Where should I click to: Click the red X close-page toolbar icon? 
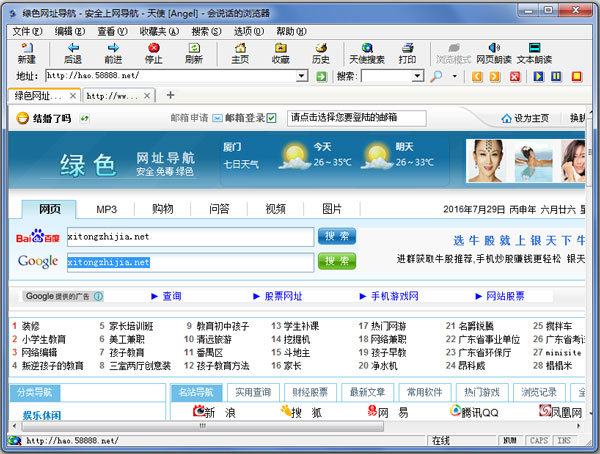coord(515,77)
